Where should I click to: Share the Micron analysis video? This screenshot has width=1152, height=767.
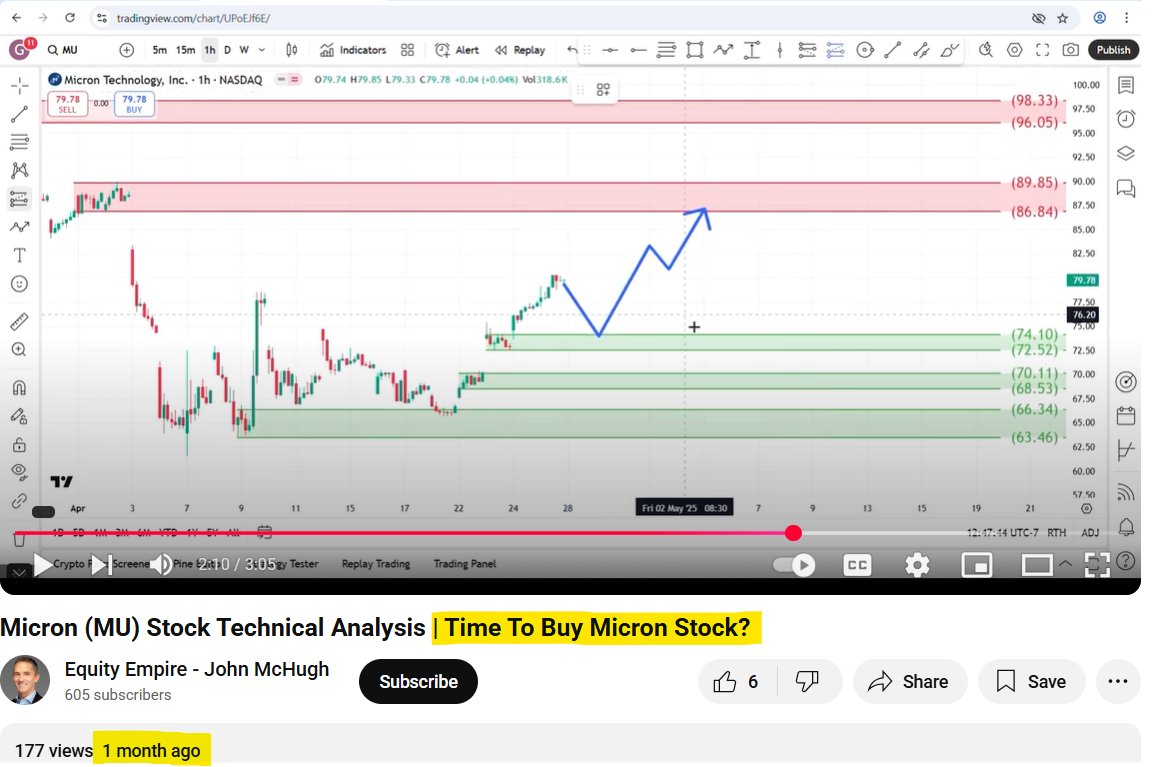[x=910, y=682]
